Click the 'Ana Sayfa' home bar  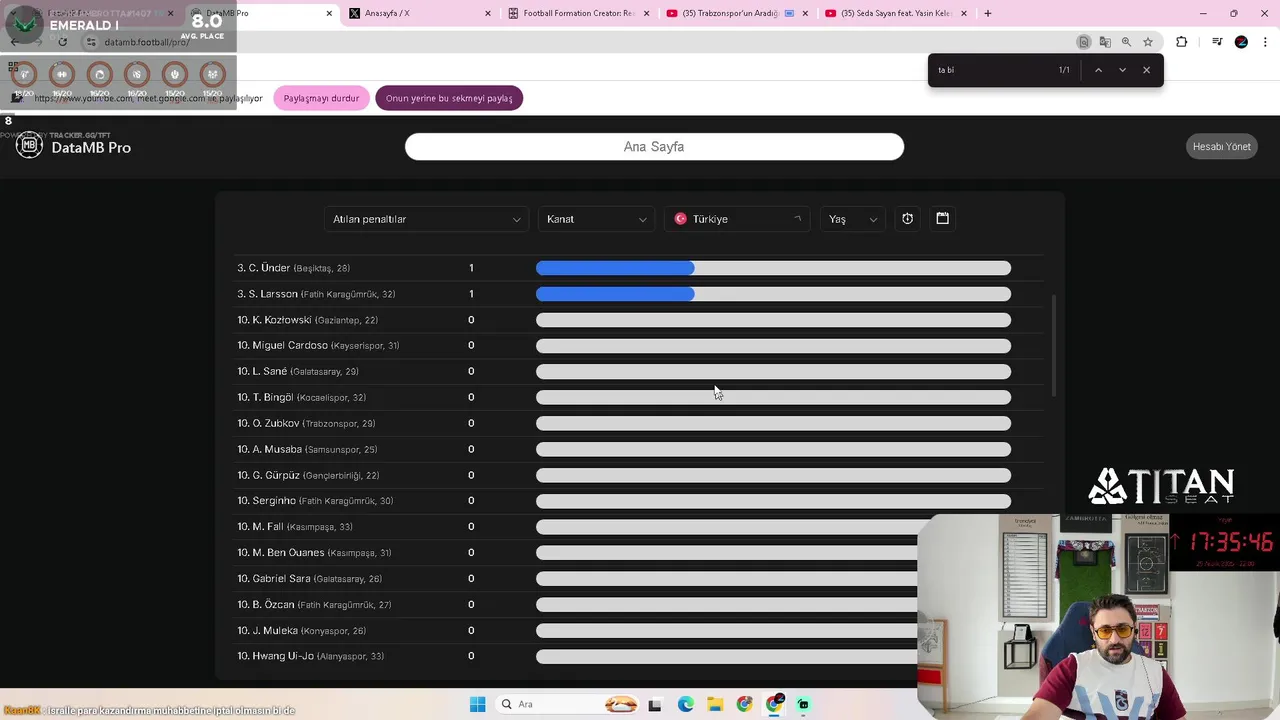pos(654,146)
